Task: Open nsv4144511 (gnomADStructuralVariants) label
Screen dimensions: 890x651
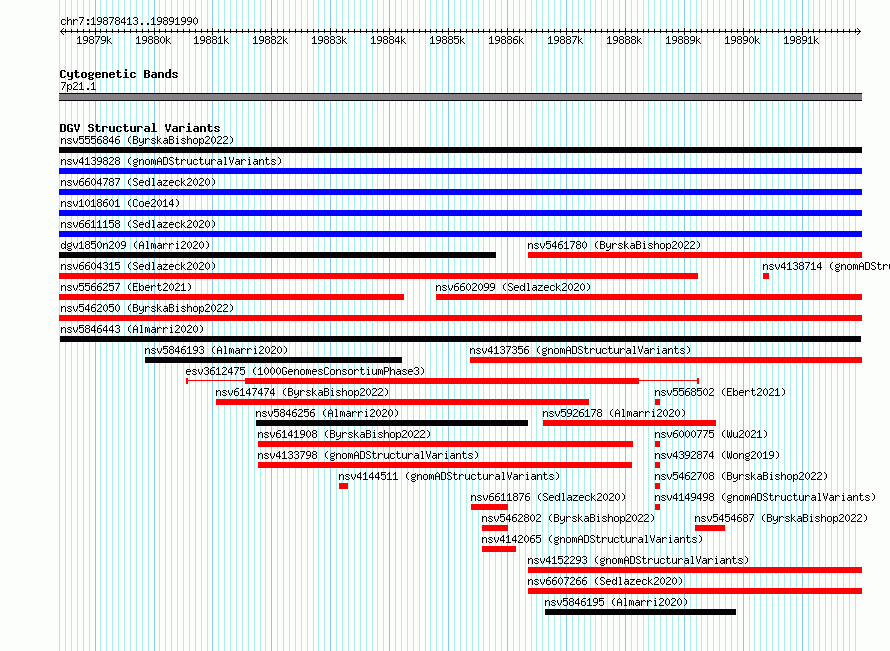Action: [449, 476]
